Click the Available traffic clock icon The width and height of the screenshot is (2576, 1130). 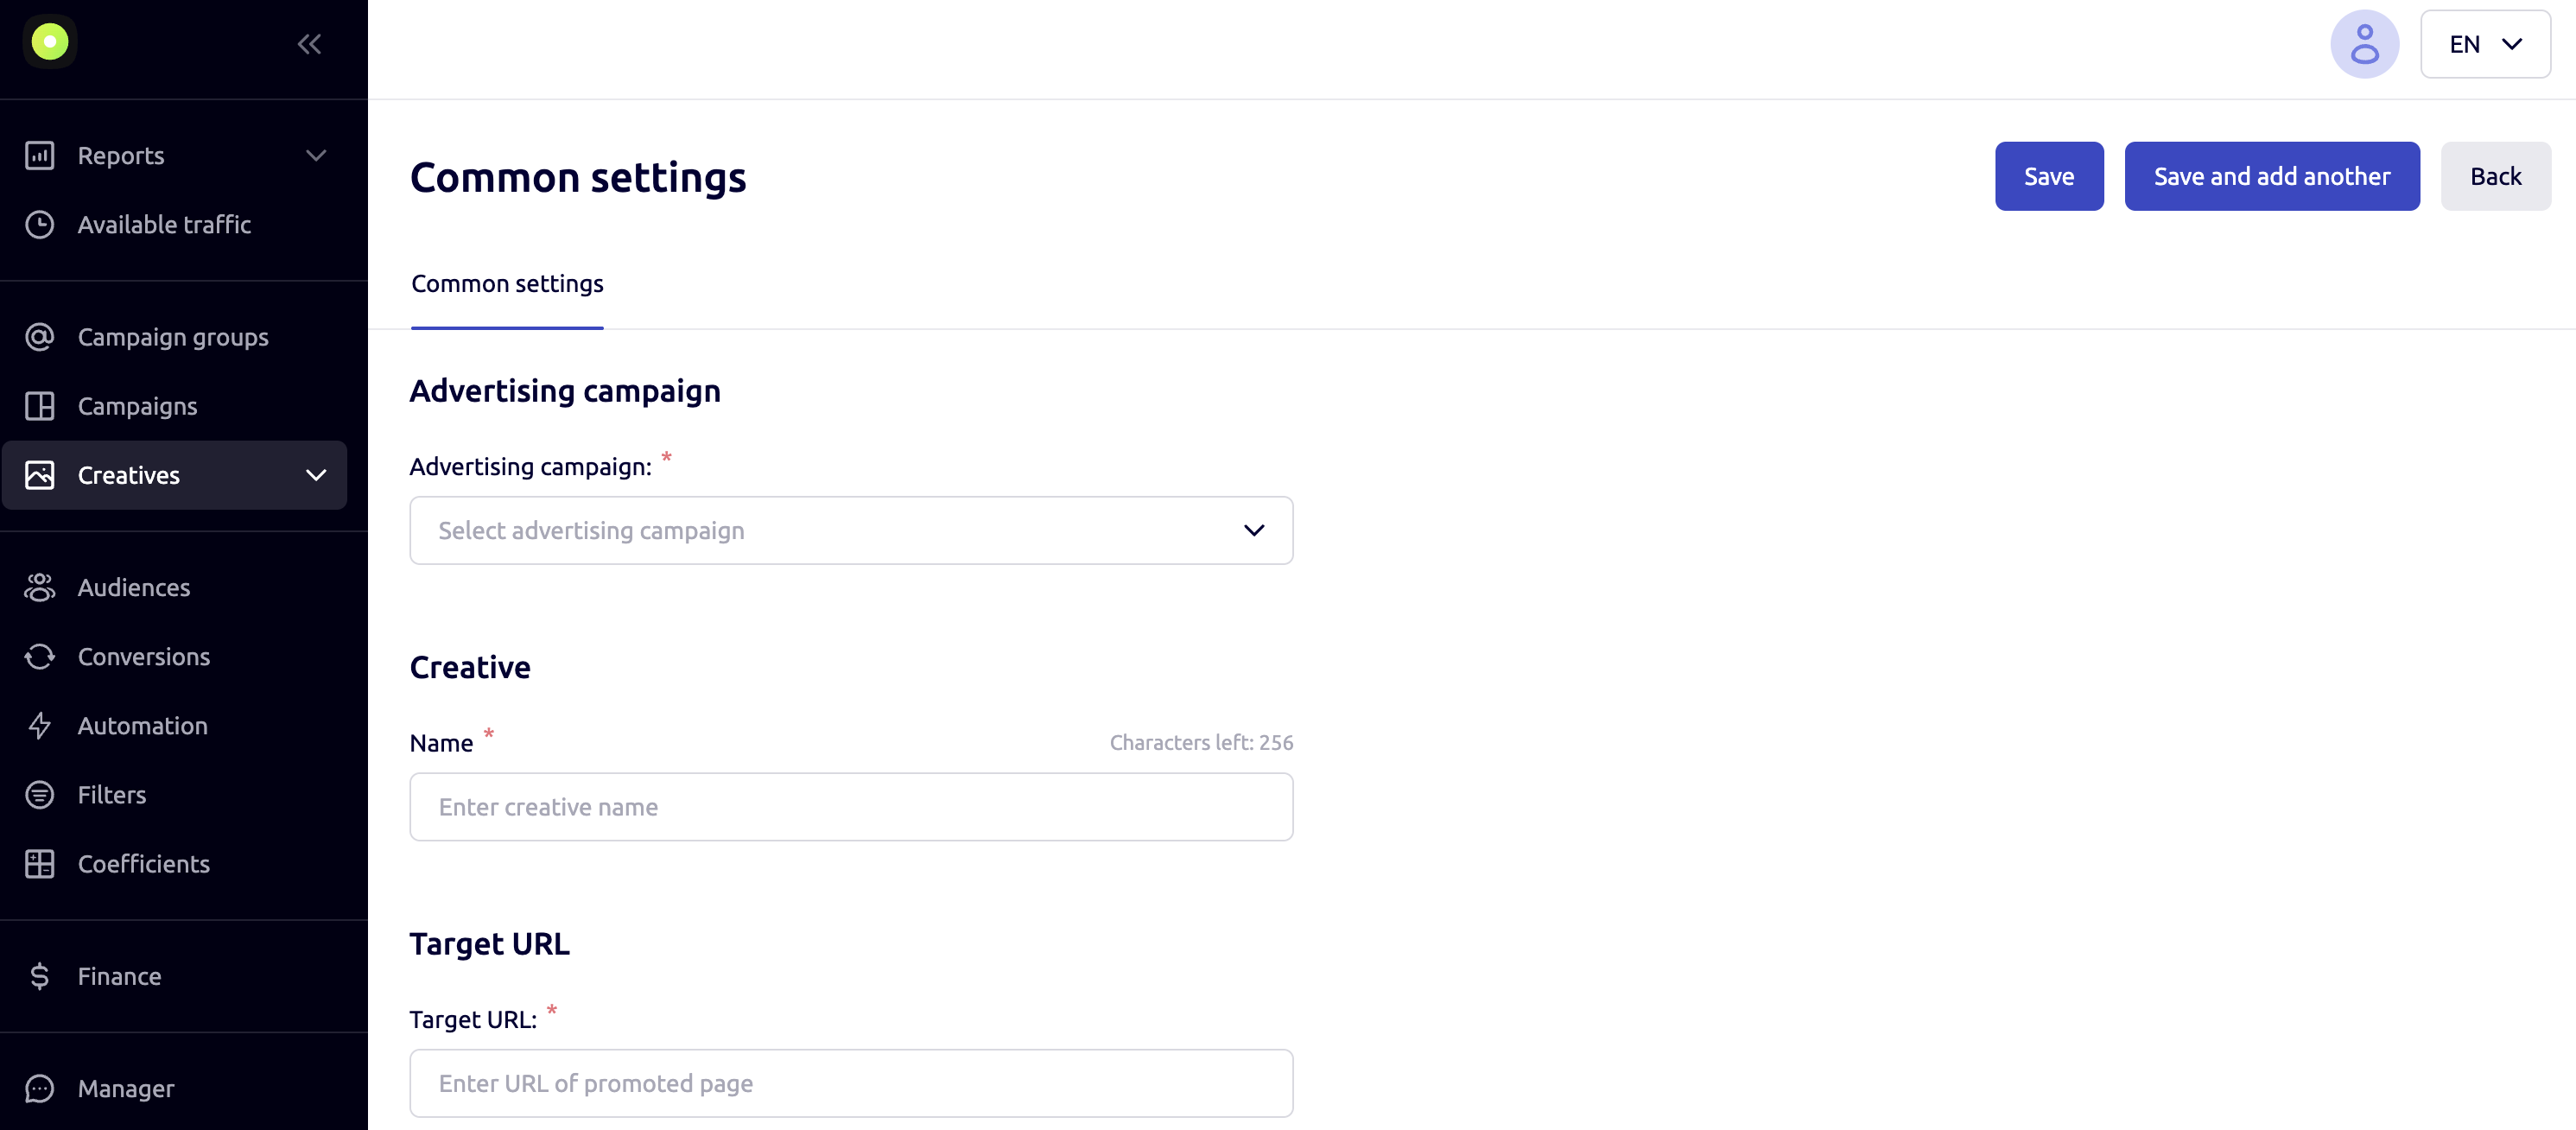click(x=40, y=224)
